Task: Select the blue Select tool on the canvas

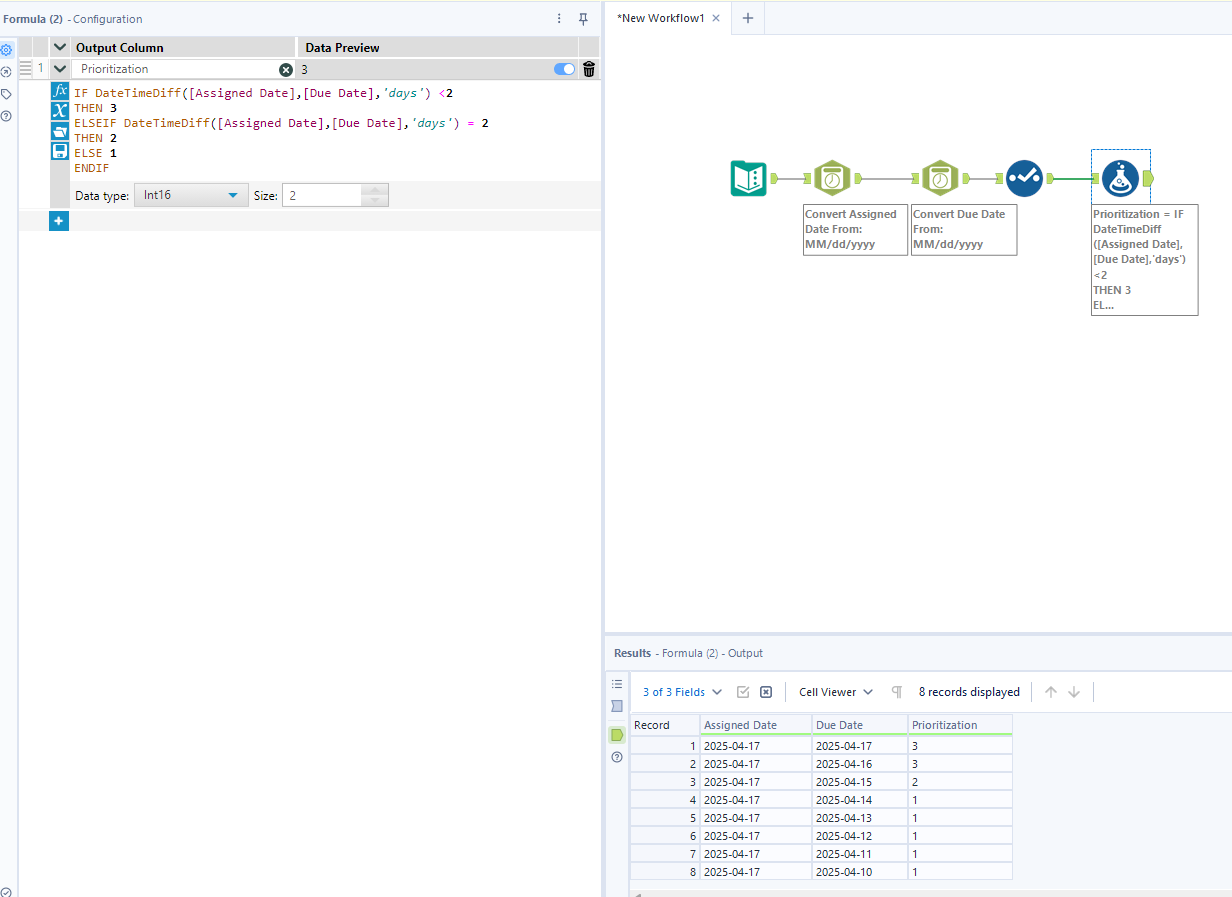Action: (x=1024, y=178)
